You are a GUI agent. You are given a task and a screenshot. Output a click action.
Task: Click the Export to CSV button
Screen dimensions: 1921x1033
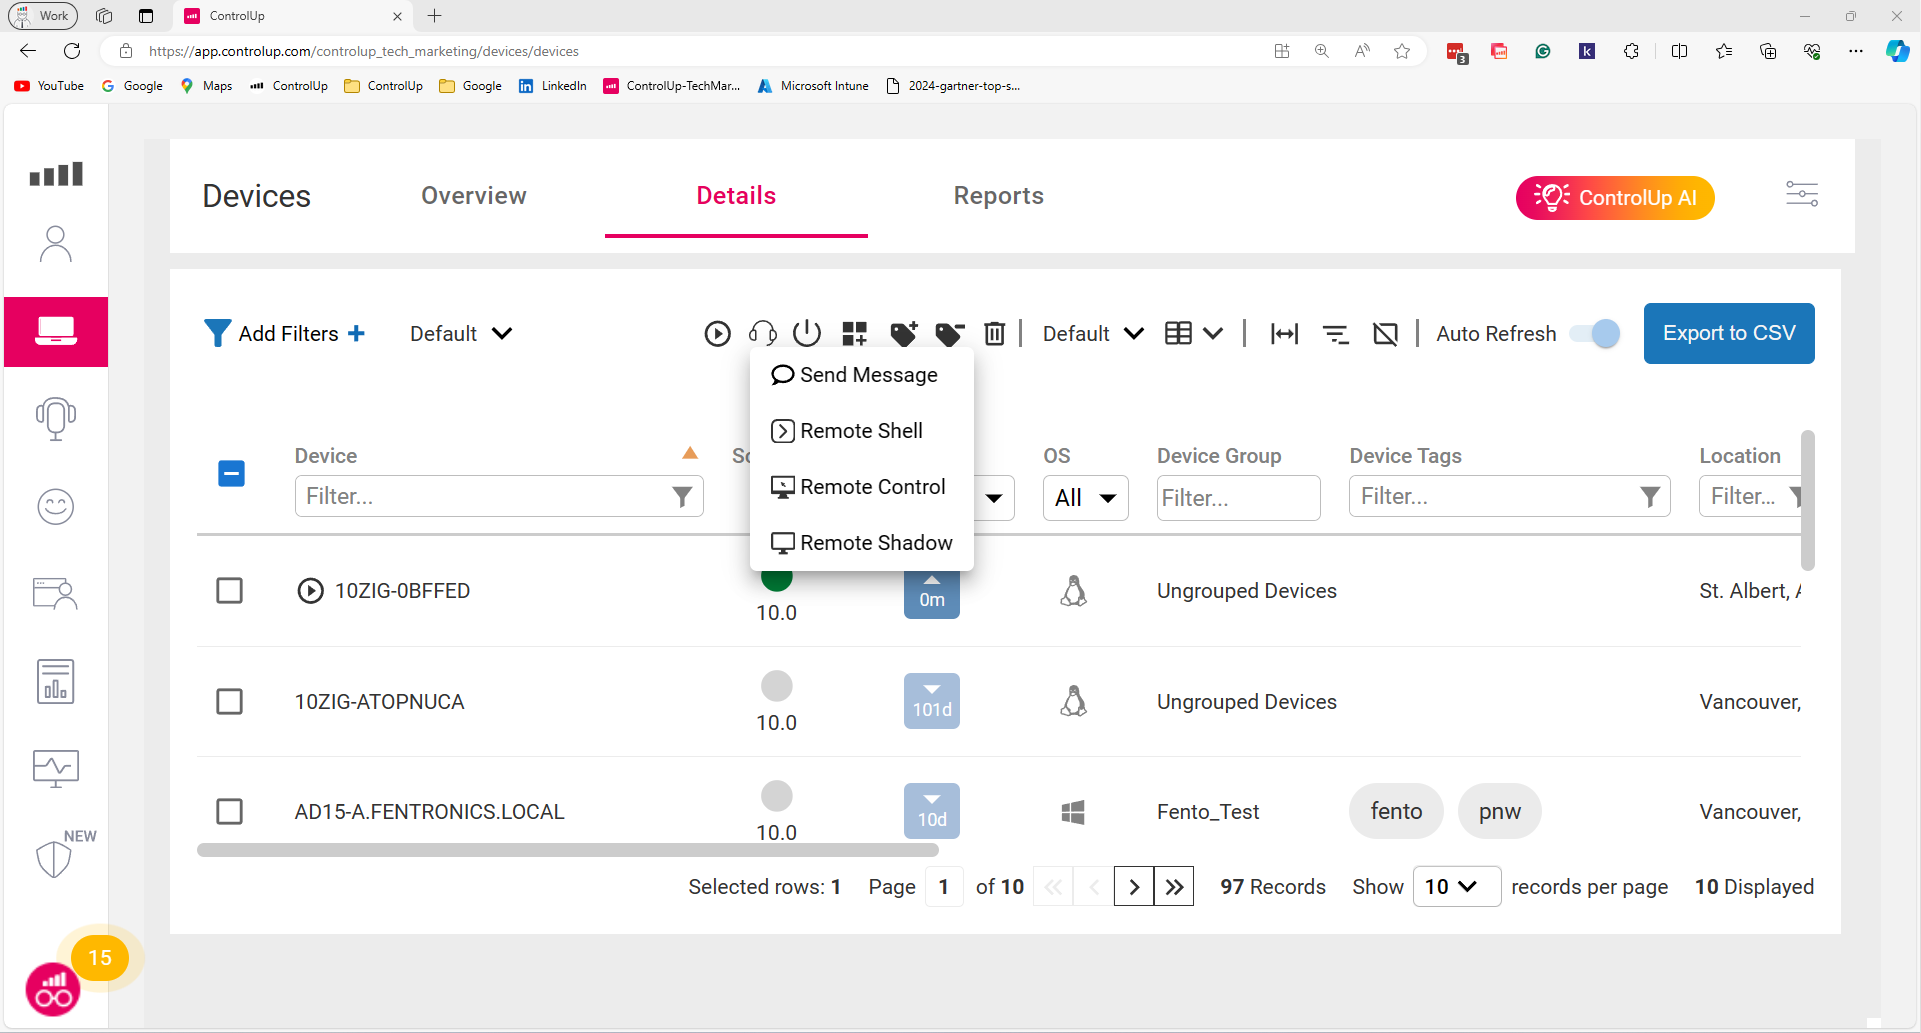pos(1728,333)
